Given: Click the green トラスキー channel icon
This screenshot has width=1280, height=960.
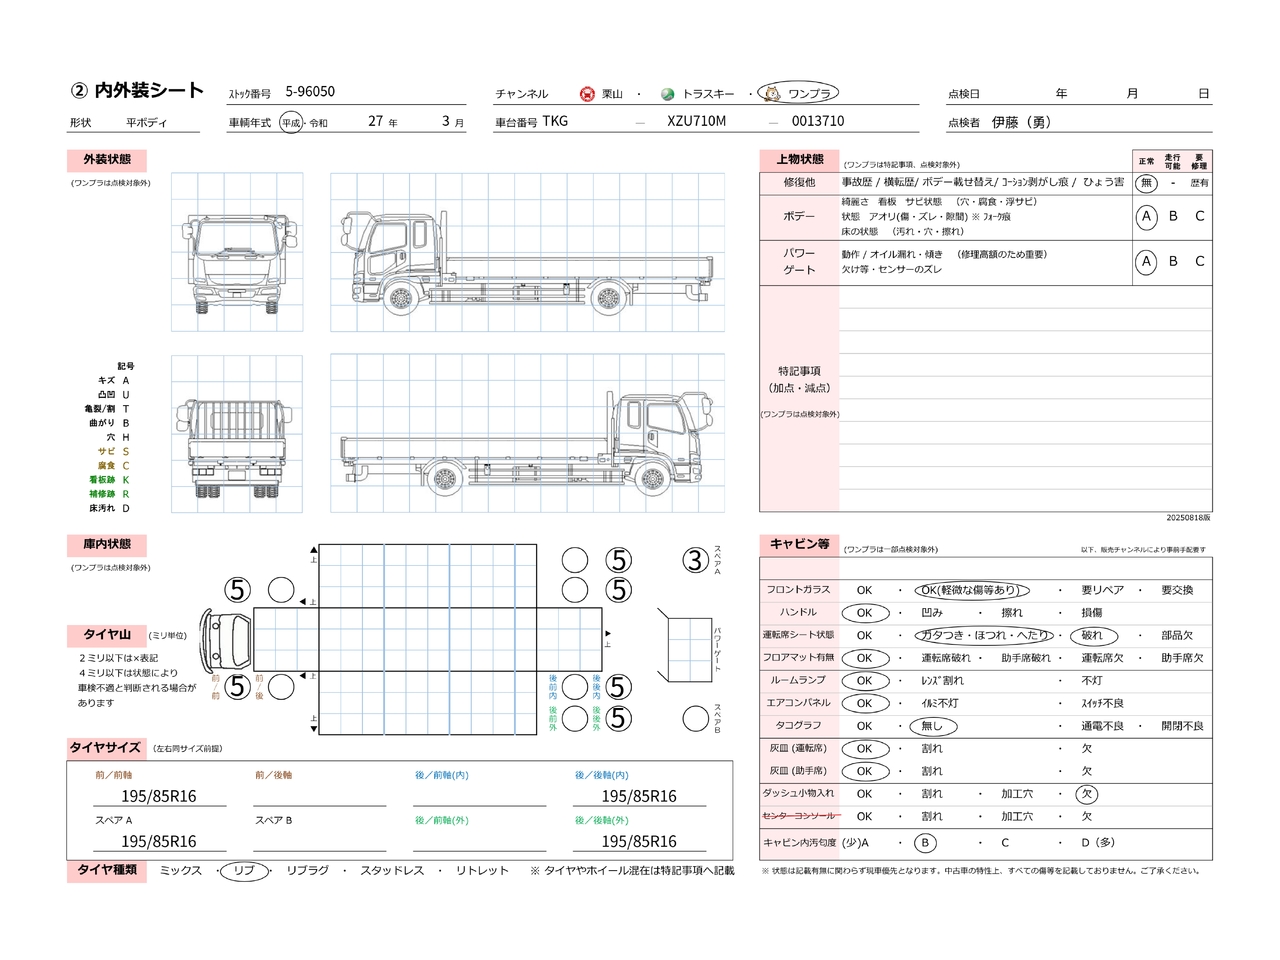Looking at the screenshot, I should point(668,94).
